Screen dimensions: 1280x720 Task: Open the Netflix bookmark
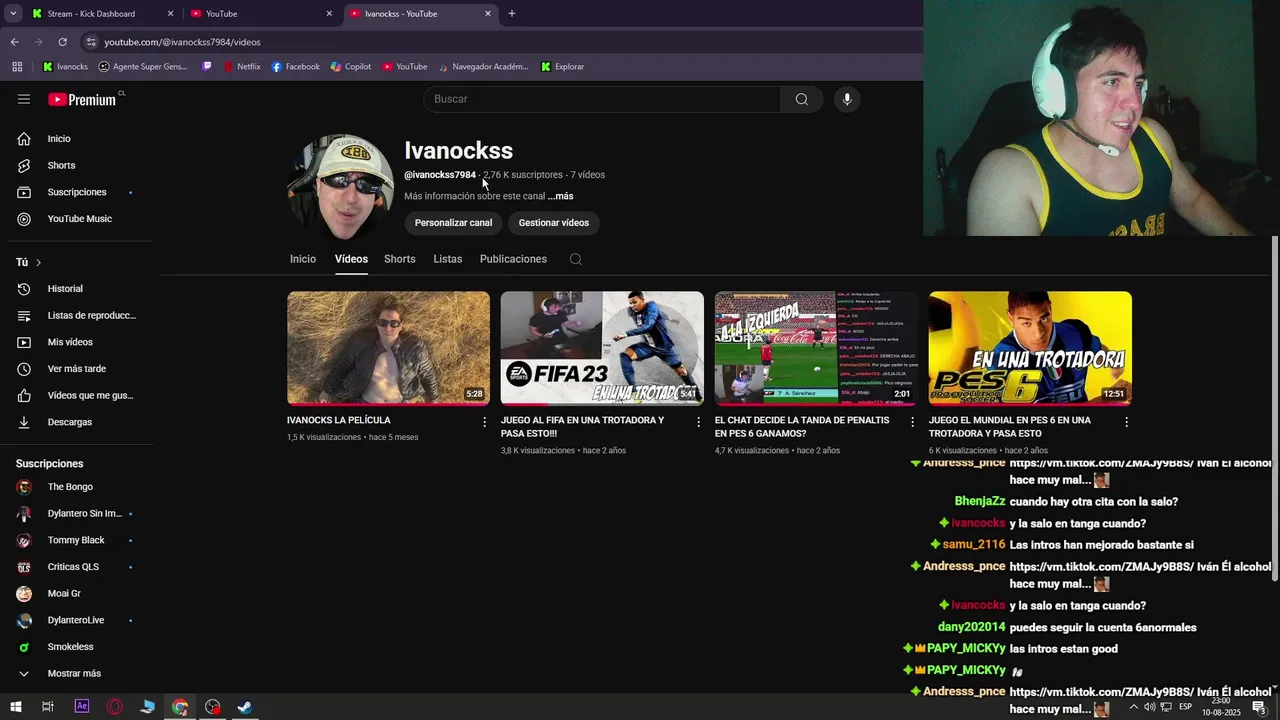point(241,67)
